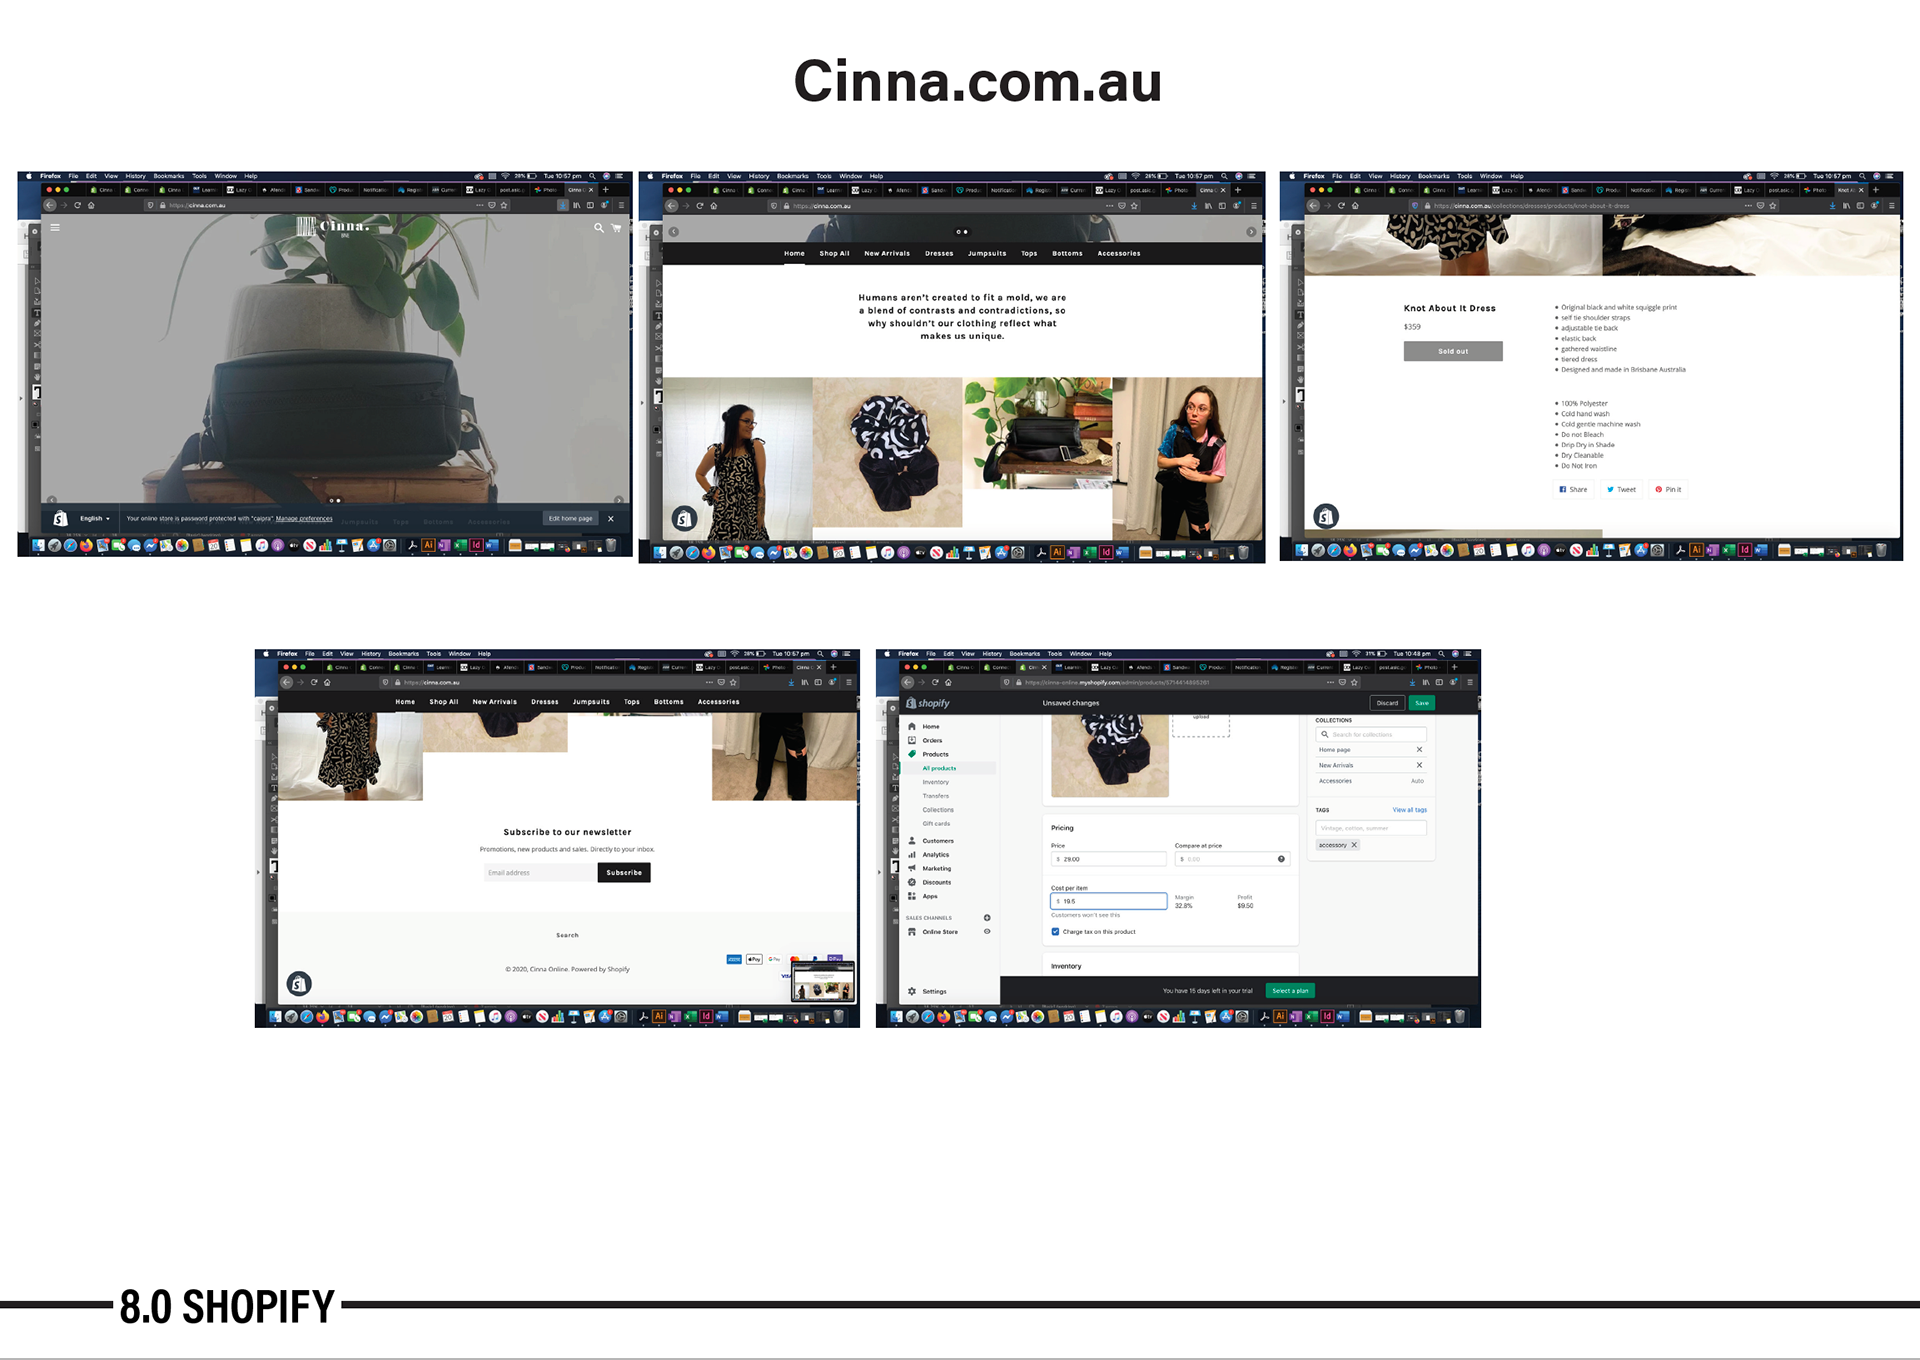This screenshot has height=1360, width=1920.
Task: Uncheck Charge tax on this product
Action: 1055,931
